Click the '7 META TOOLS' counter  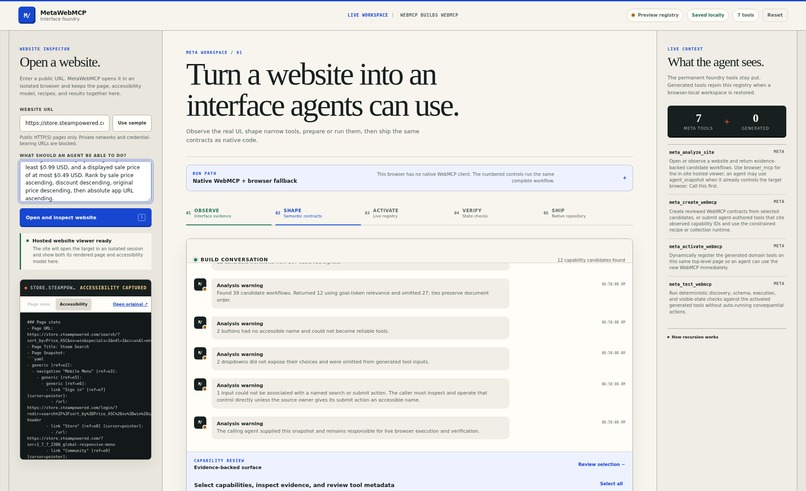tap(698, 122)
